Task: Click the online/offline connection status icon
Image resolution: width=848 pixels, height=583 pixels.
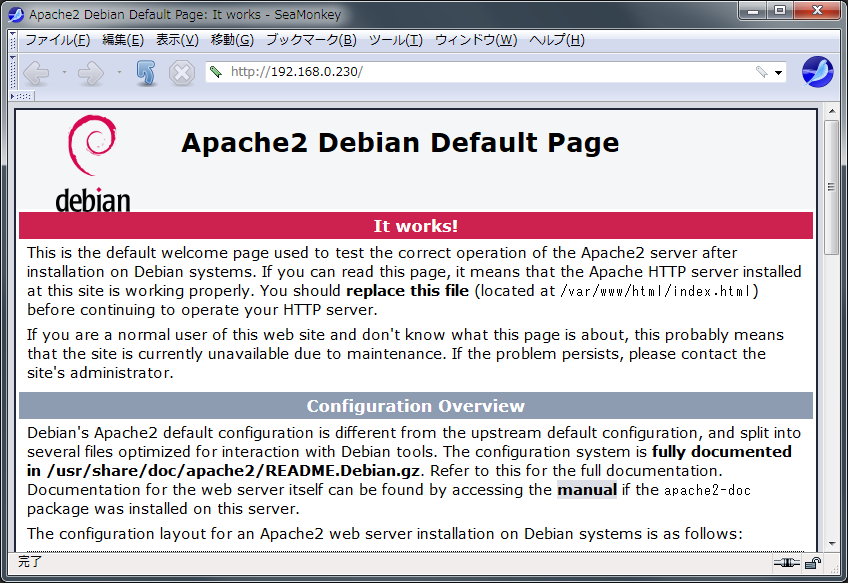Action: click(786, 563)
